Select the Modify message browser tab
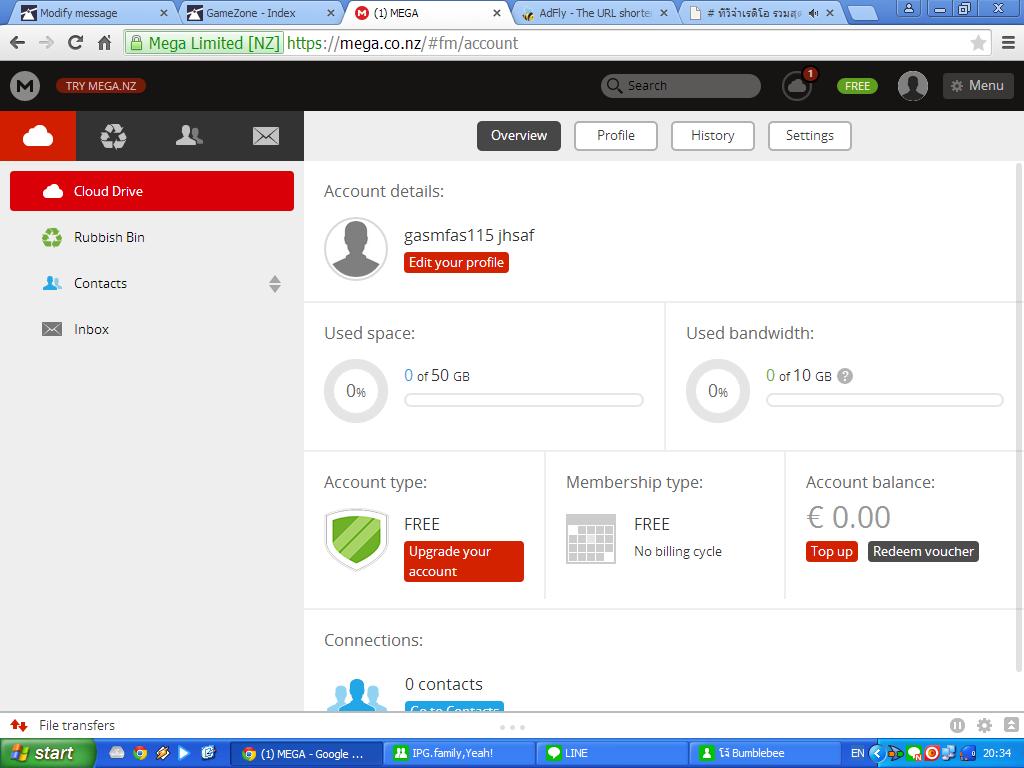The height and width of the screenshot is (768, 1024). (x=91, y=13)
